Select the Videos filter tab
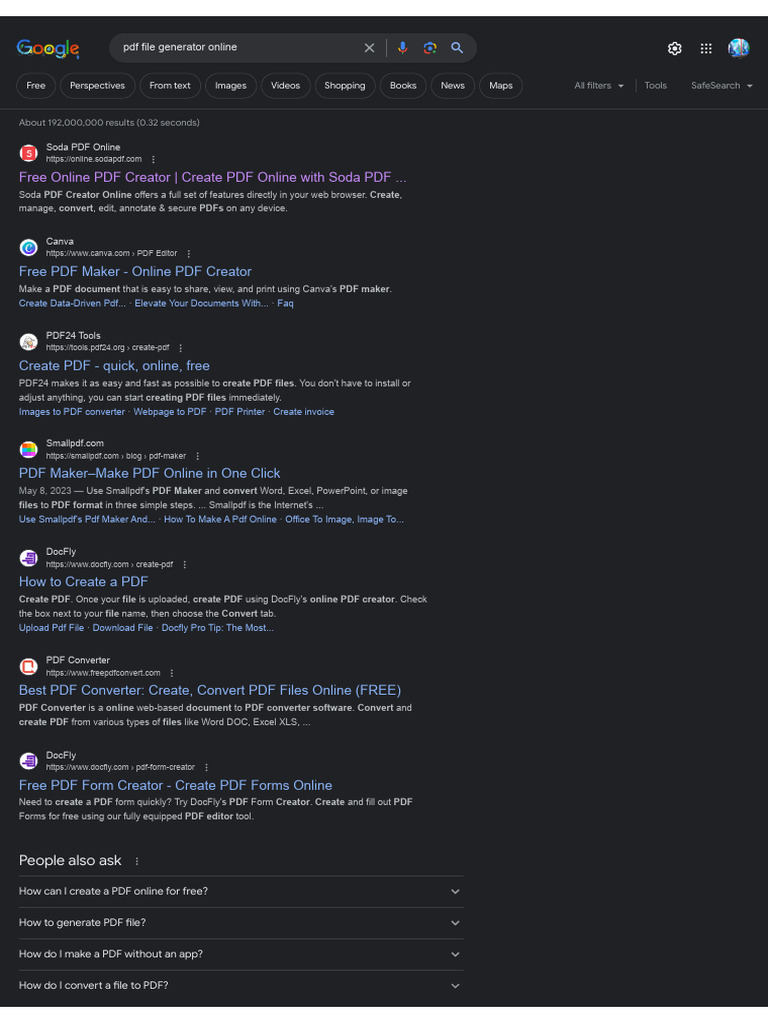Viewport: 768px width, 1024px height. tap(285, 86)
